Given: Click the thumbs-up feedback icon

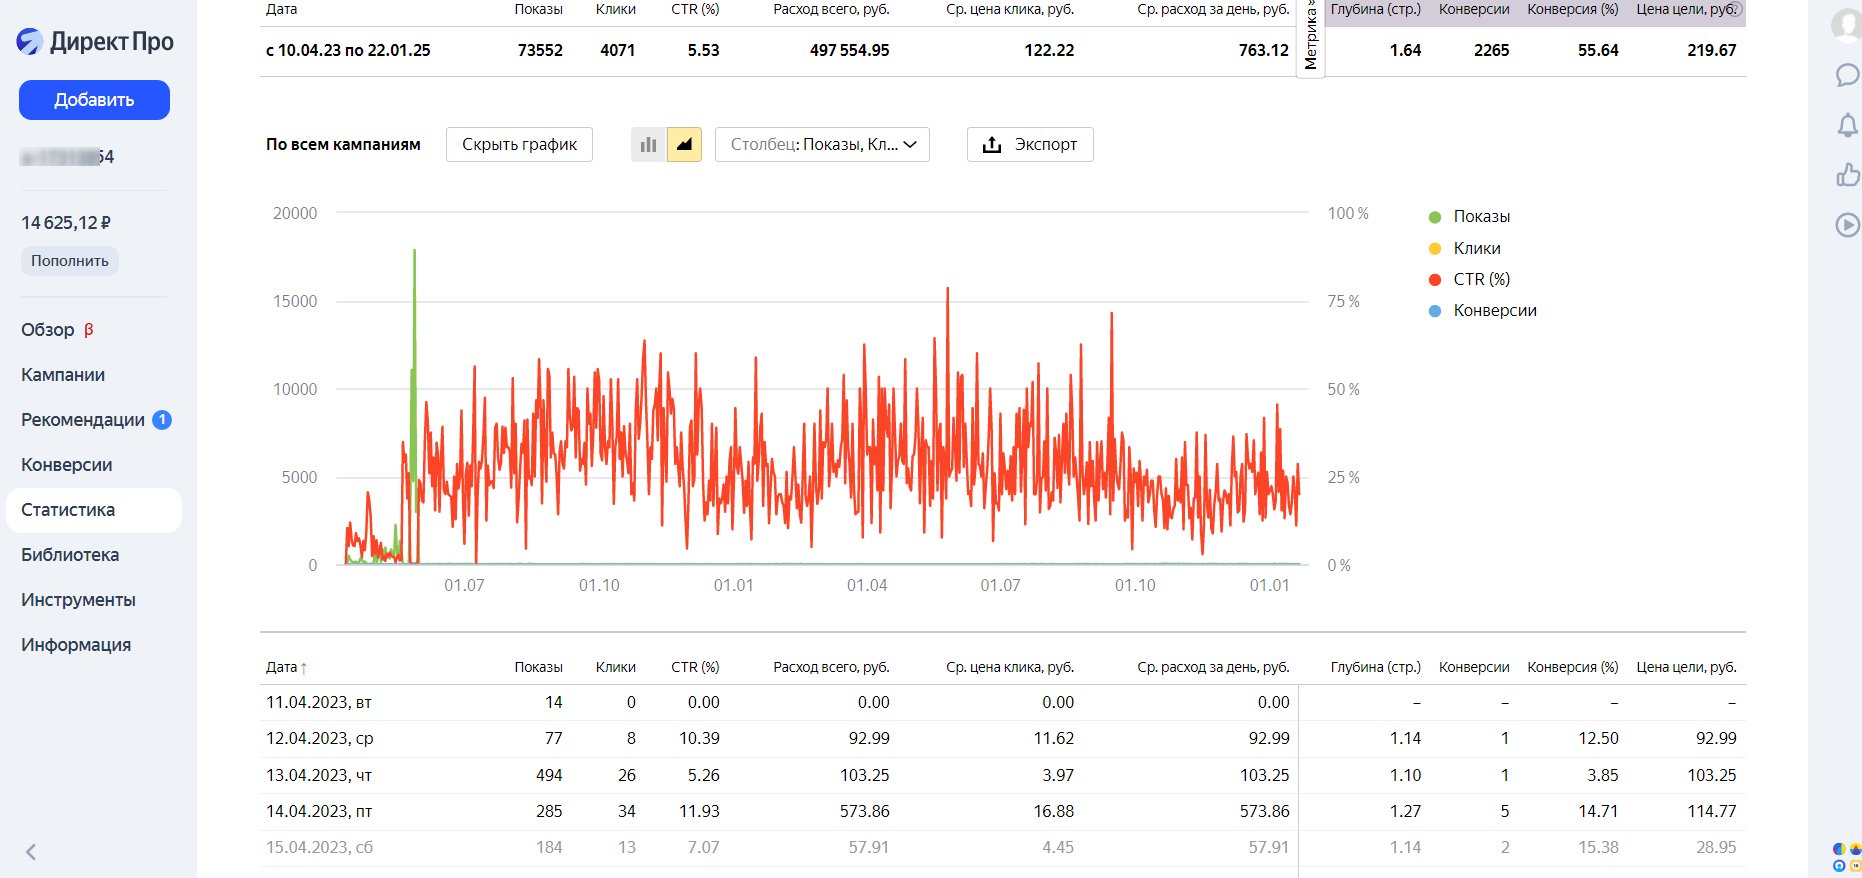Looking at the screenshot, I should point(1847,175).
